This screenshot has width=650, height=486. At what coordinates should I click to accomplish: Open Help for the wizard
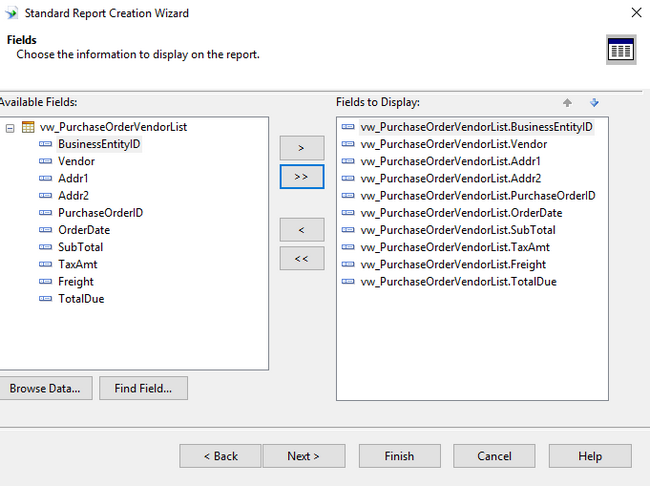(590, 456)
